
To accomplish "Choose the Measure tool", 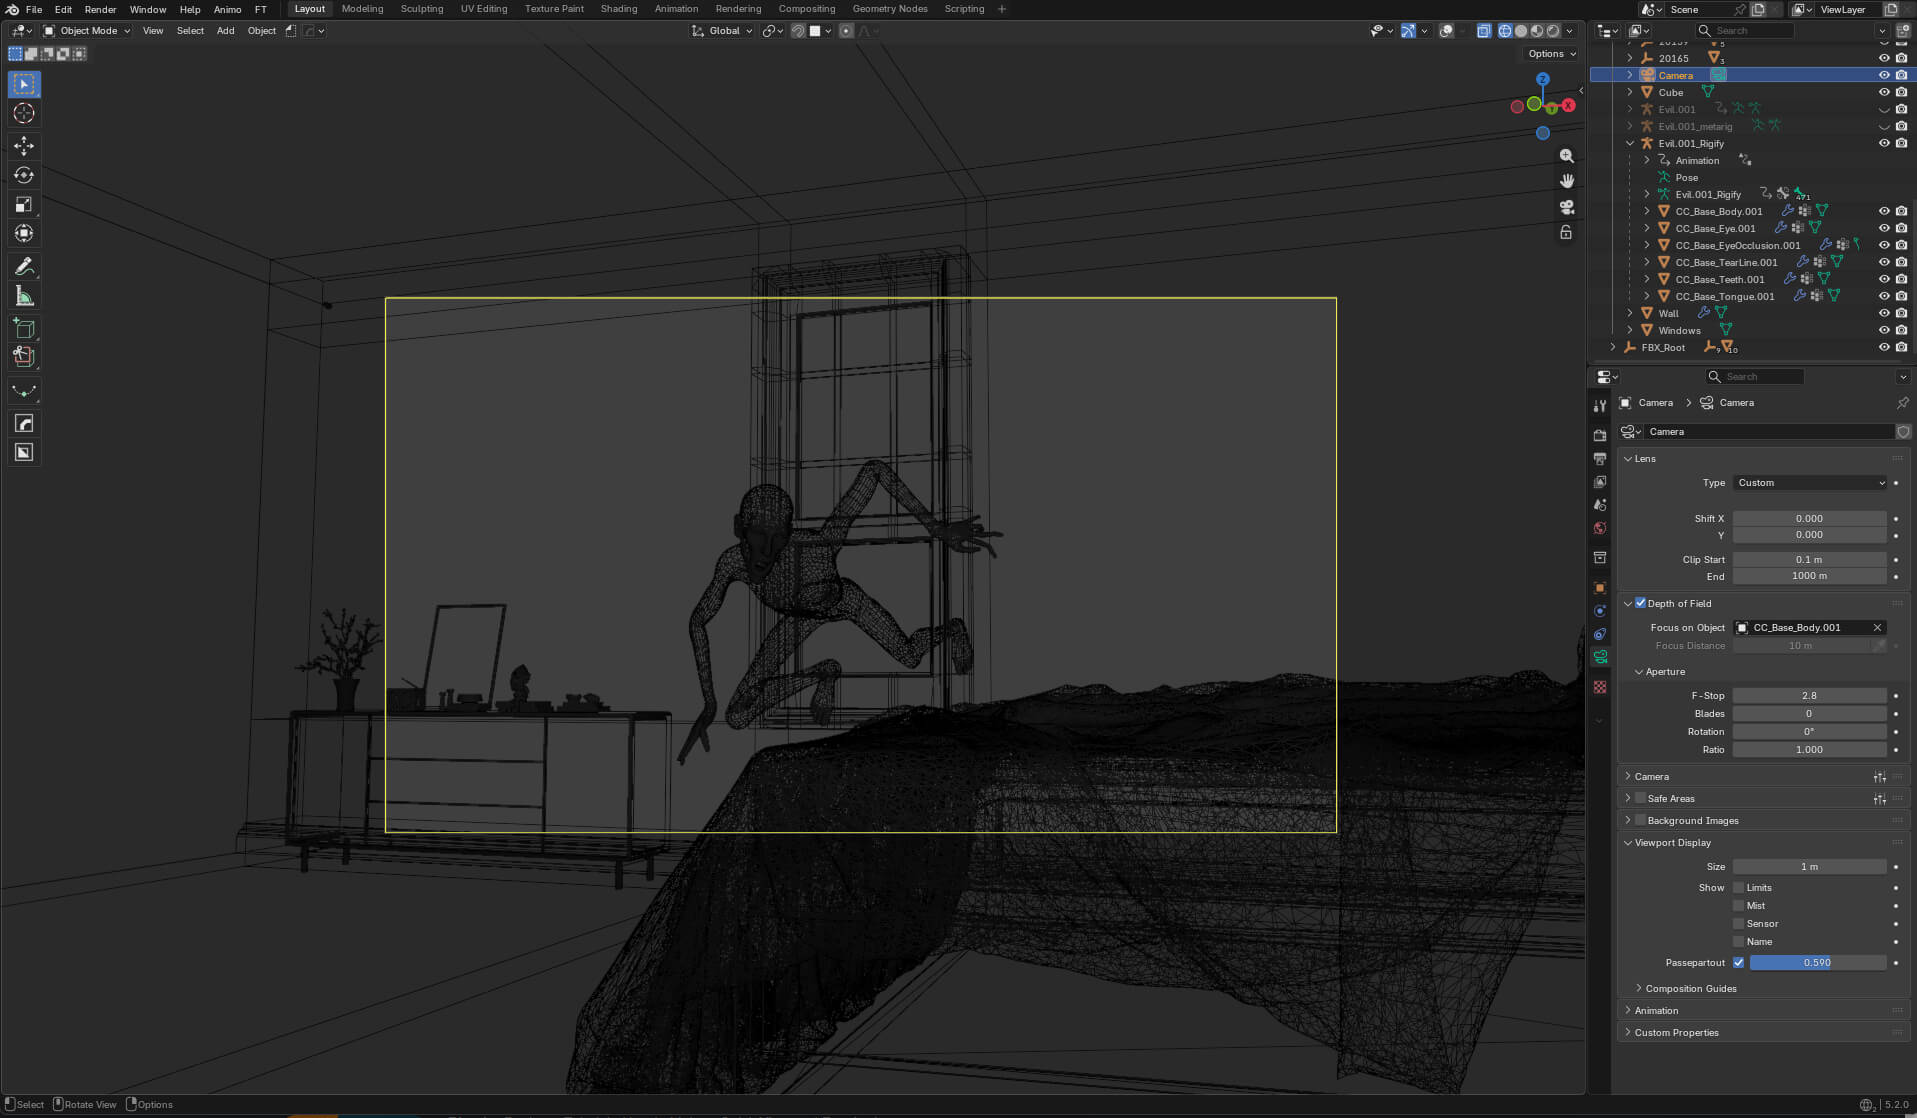I will [x=24, y=296].
